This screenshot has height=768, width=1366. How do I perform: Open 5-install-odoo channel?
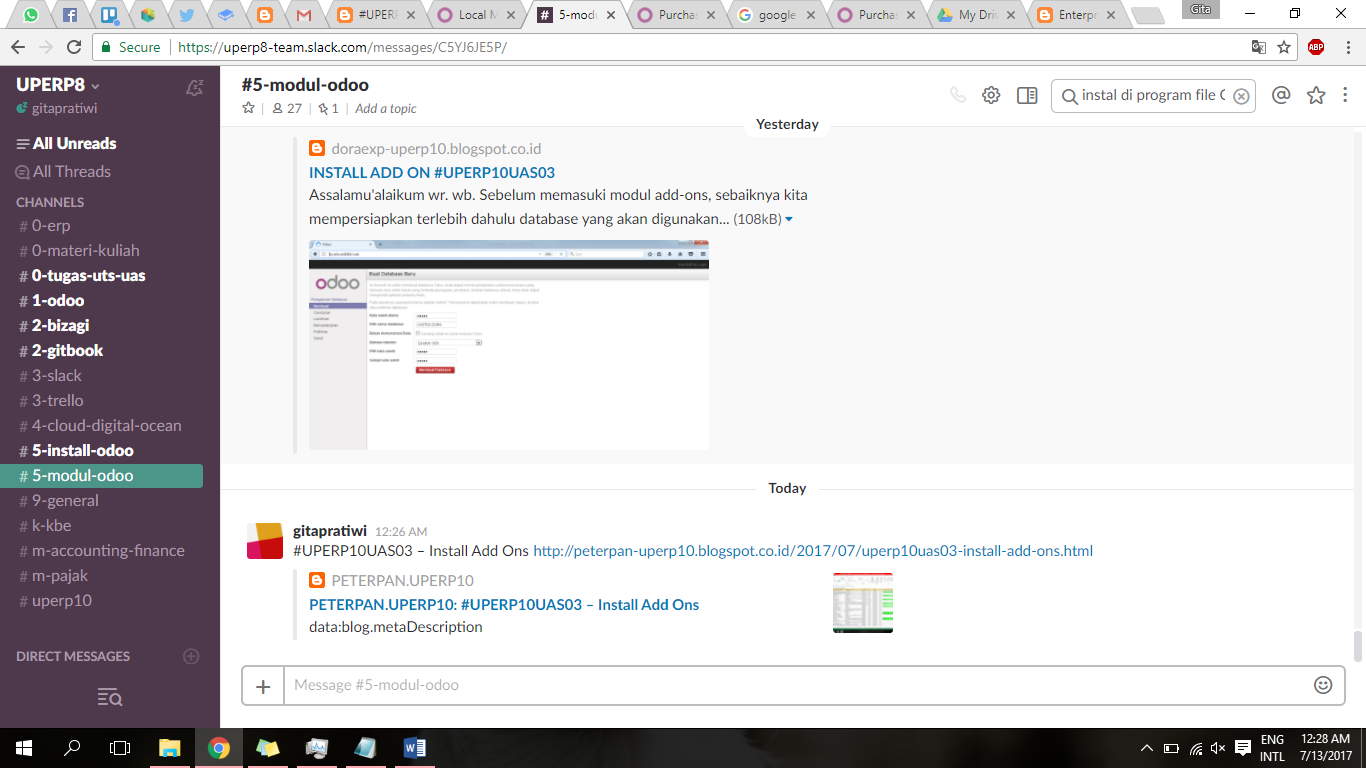[x=76, y=451]
